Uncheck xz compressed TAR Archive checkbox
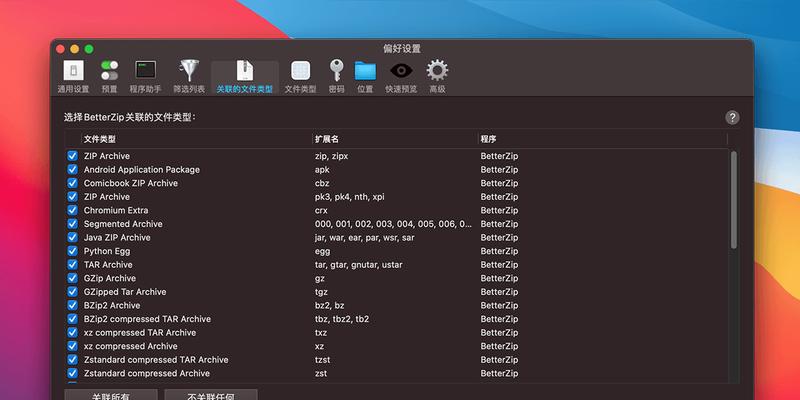Screen dimensions: 800x400 [x=72, y=333]
